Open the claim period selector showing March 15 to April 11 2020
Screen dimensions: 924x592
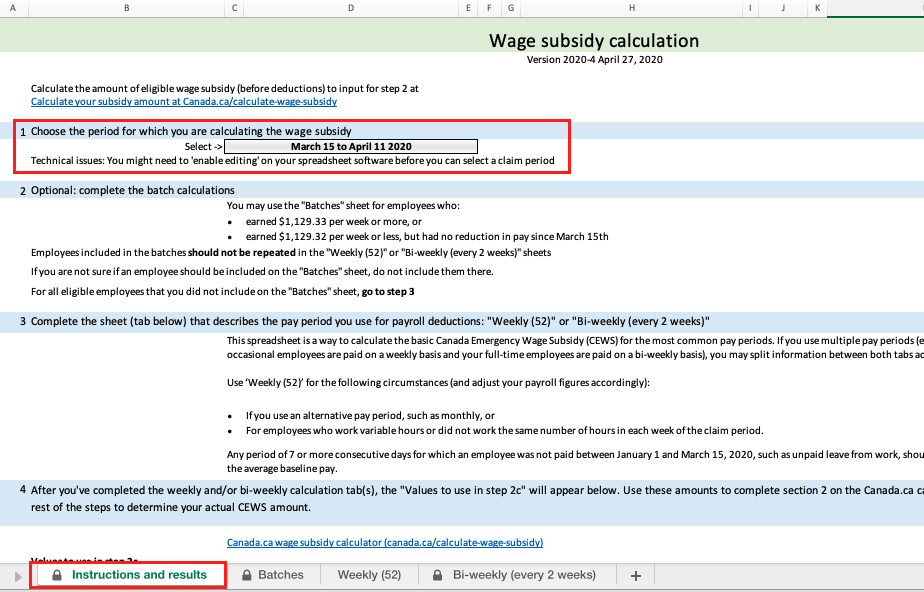click(x=352, y=145)
